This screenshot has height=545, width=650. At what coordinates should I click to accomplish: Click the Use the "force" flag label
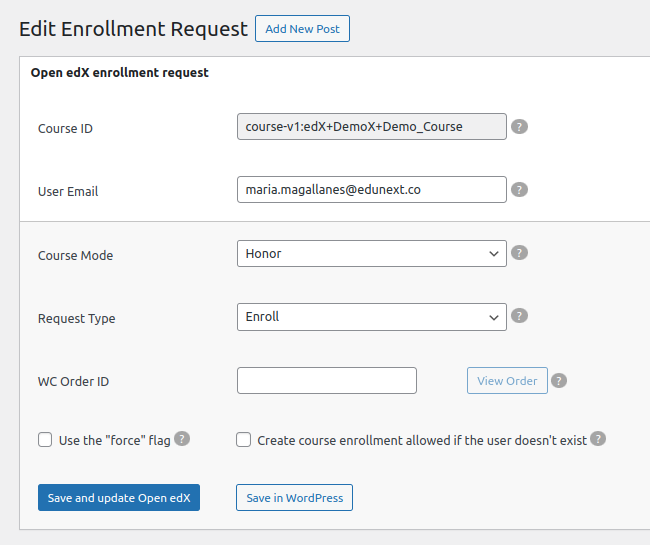(x=114, y=440)
